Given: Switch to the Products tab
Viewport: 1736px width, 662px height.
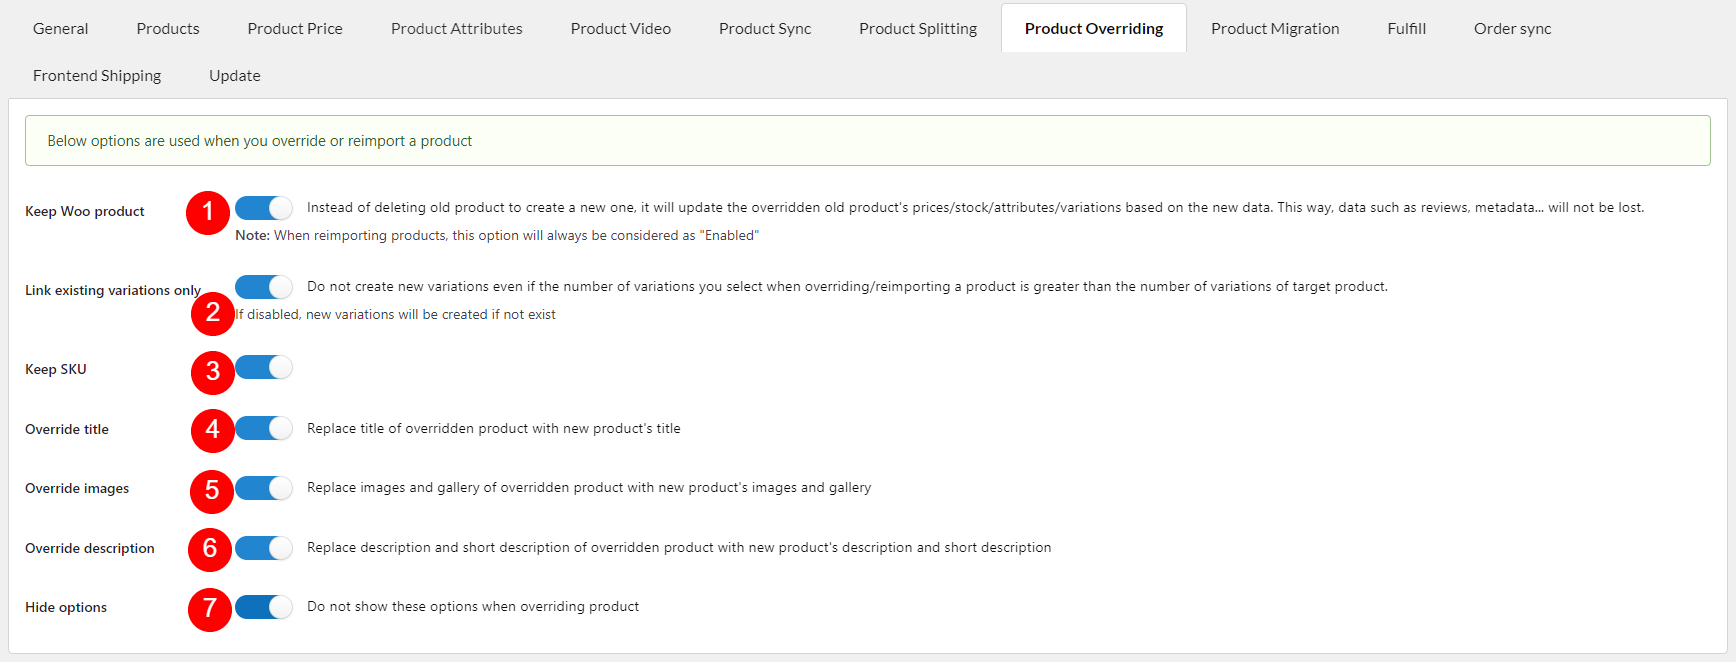Looking at the screenshot, I should pos(168,28).
